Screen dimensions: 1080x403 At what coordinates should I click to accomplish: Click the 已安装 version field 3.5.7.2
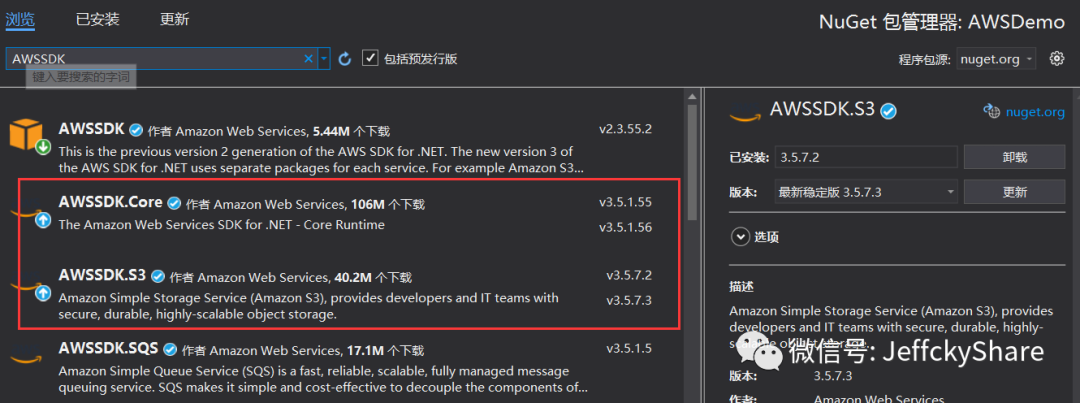866,157
